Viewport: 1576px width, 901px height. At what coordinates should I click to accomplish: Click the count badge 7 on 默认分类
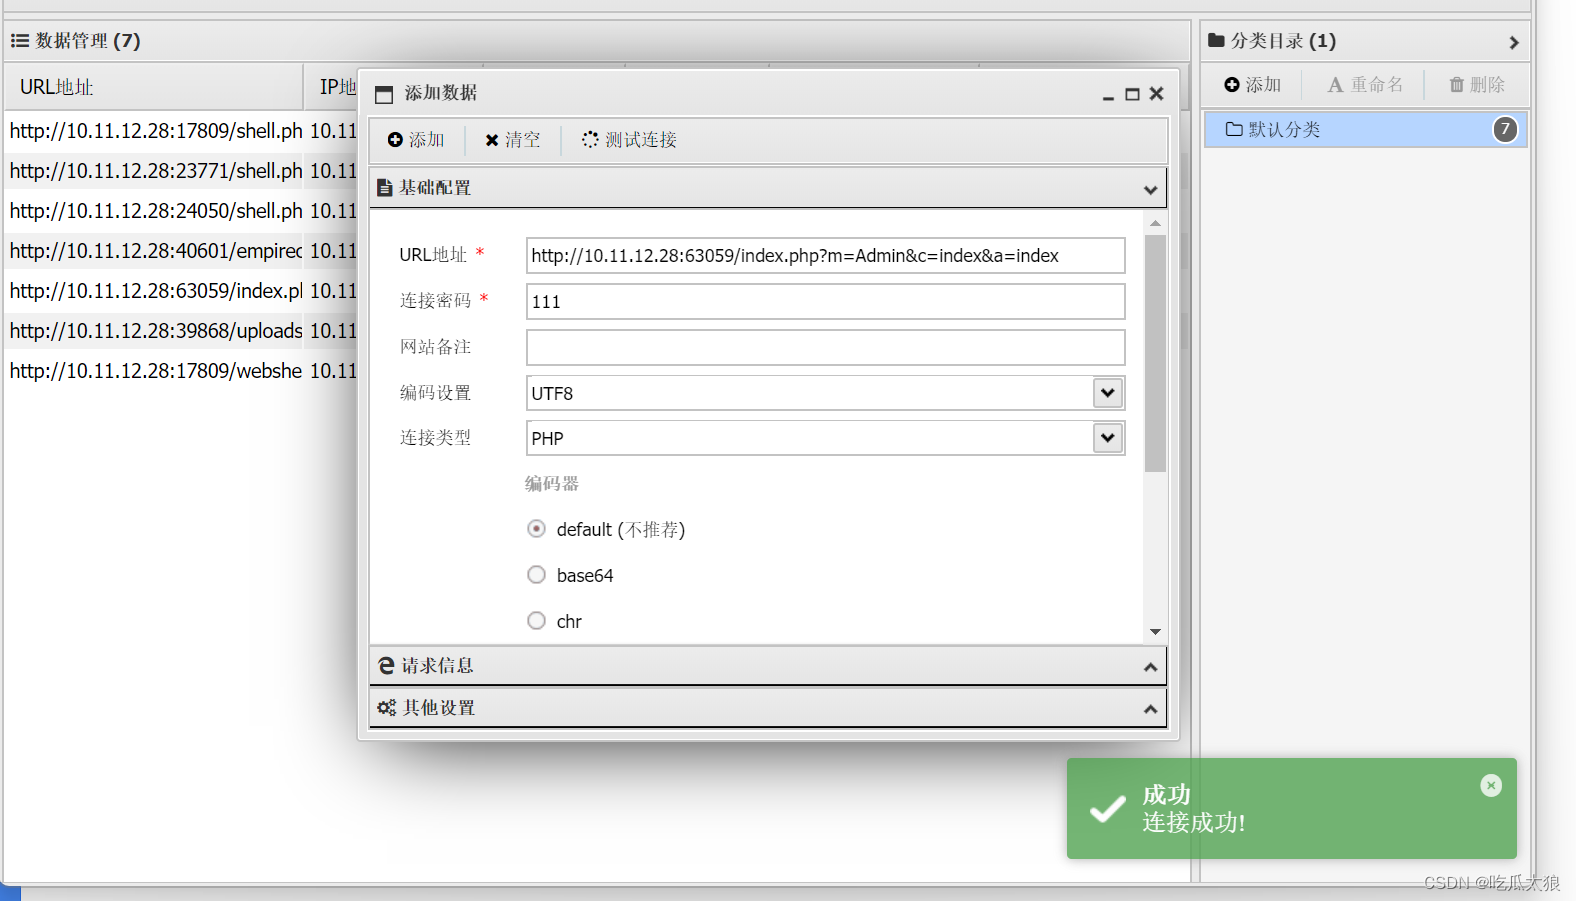point(1505,129)
